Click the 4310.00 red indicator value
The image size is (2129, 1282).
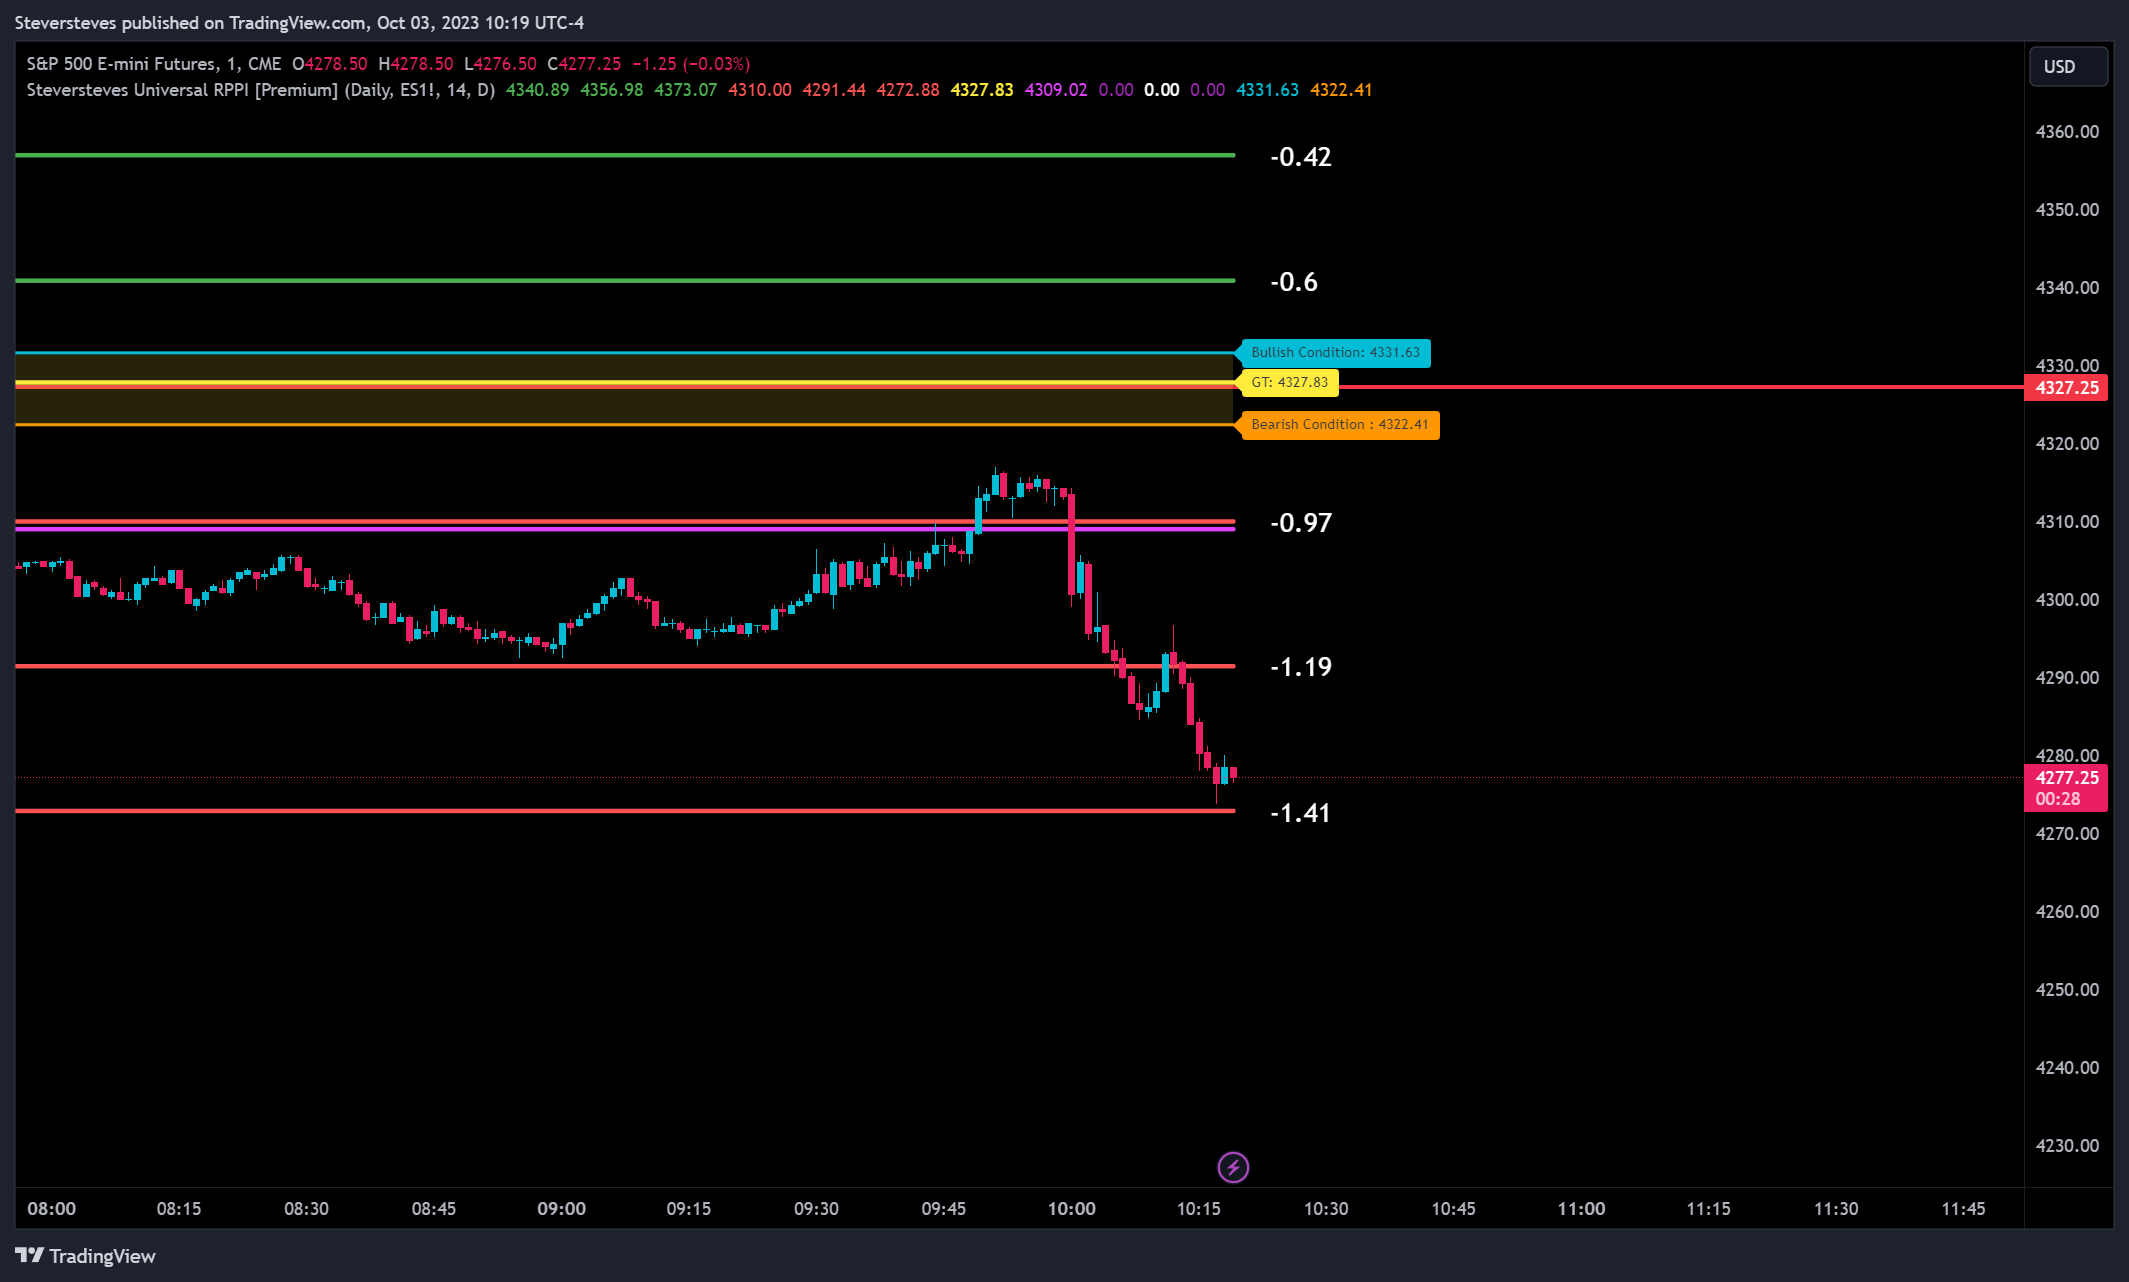click(x=759, y=90)
